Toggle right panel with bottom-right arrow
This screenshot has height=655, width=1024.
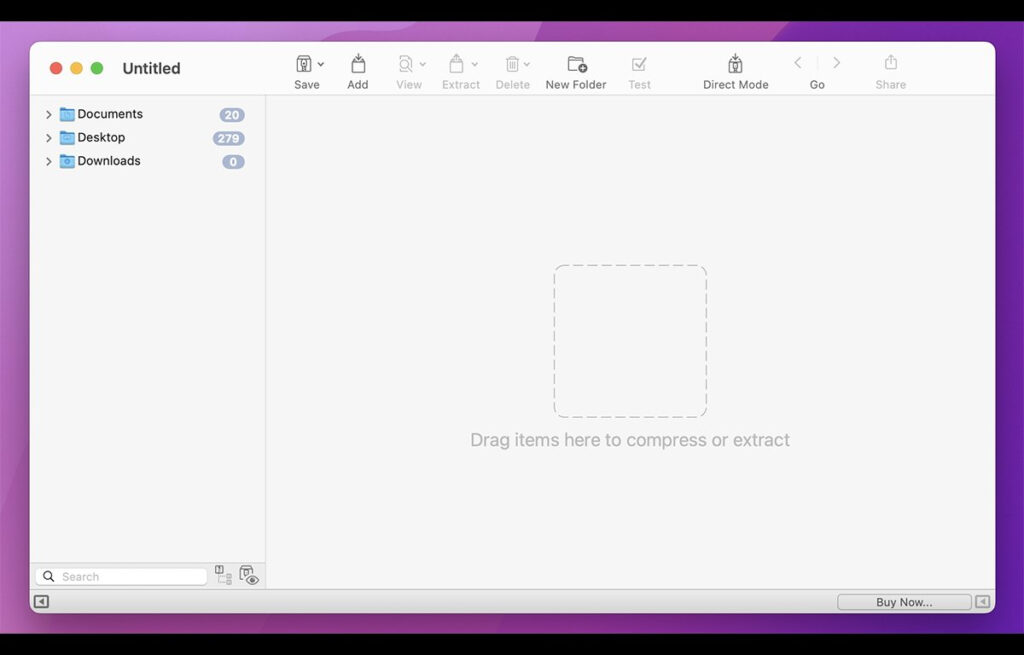pos(983,602)
